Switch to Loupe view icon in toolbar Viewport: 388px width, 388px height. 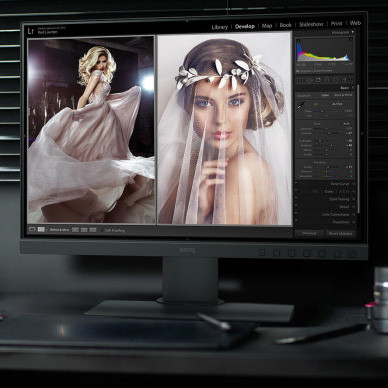pyautogui.click(x=32, y=229)
